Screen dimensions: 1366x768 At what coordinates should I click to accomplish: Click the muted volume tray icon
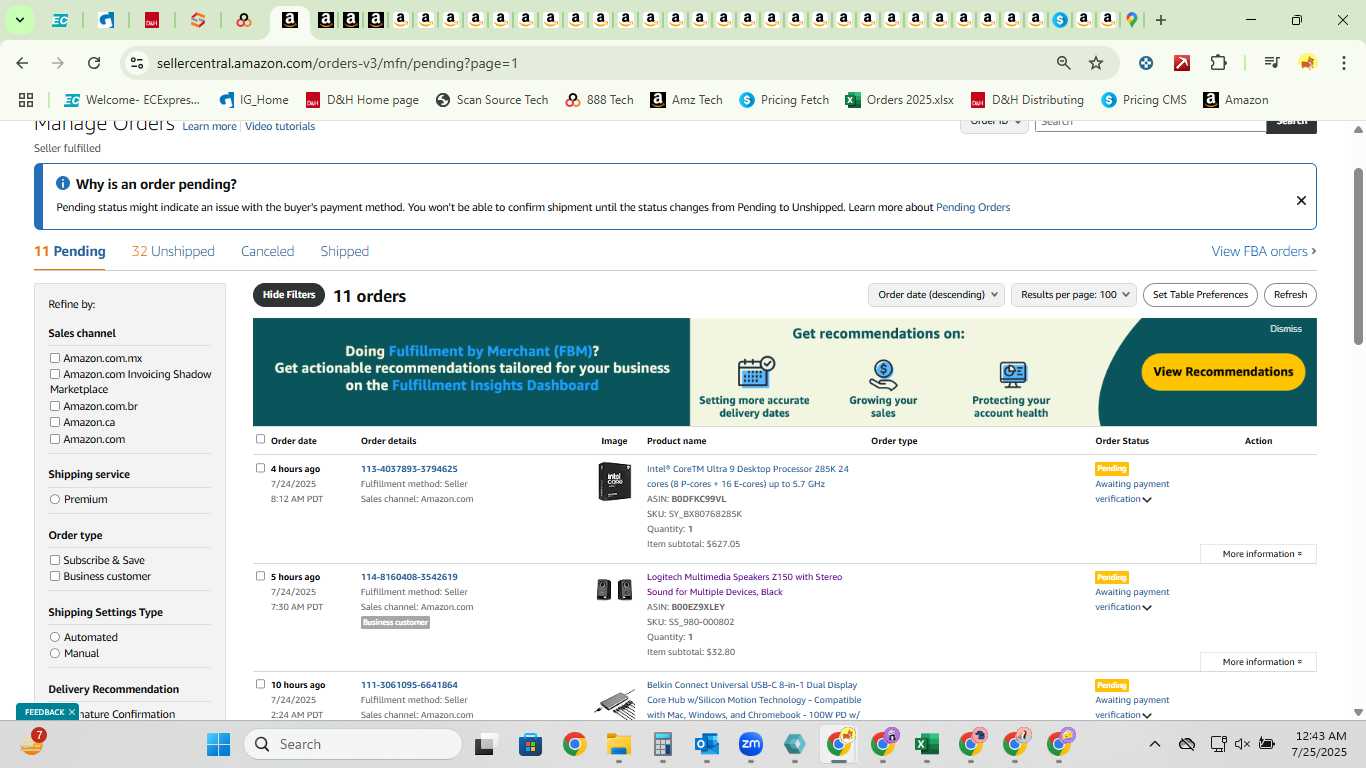click(1242, 744)
